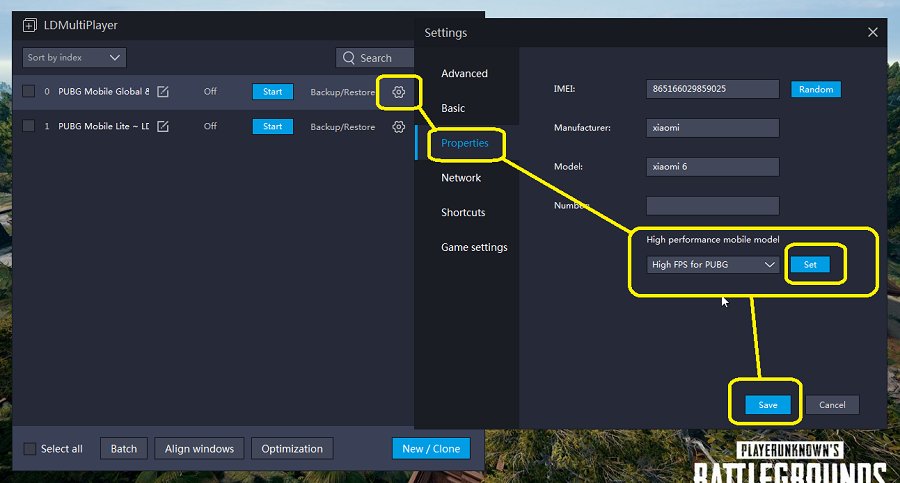Screen dimensions: 900x483
Task: Click the search magnifier icon
Action: coord(348,58)
